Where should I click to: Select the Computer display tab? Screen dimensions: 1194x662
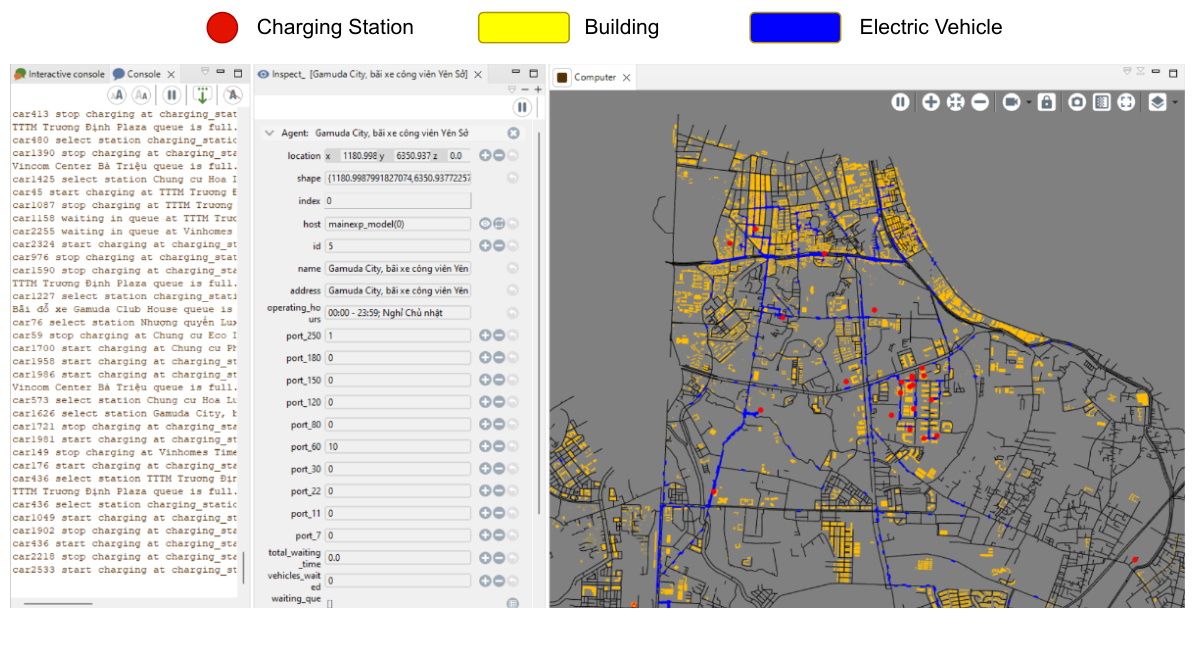click(594, 77)
